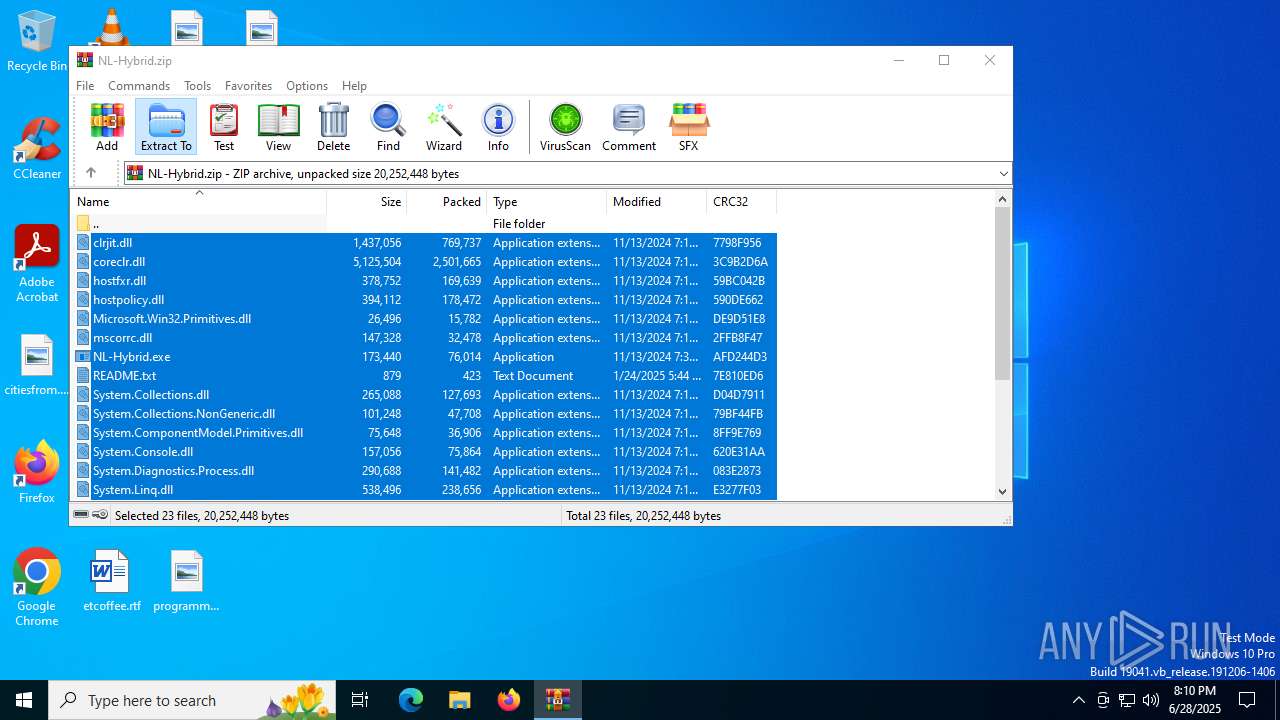This screenshot has width=1280, height=720.
Task: Click the SFX toolbar icon
Action: coord(688,127)
